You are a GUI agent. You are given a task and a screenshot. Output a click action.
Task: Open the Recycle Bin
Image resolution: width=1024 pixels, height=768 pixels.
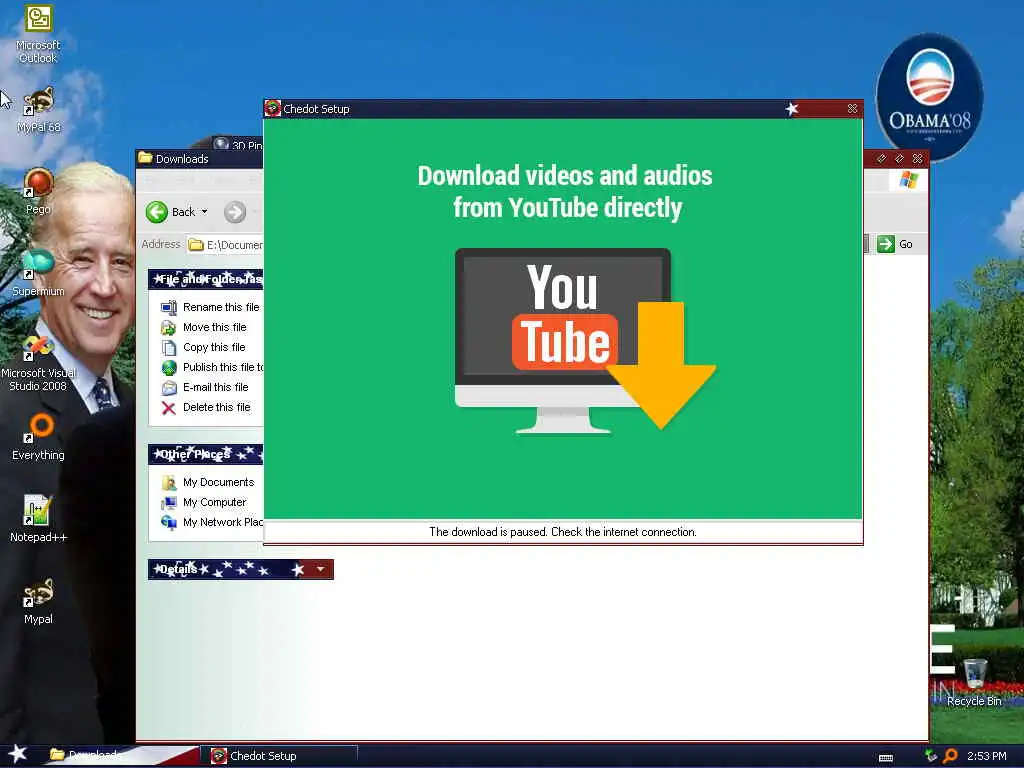tap(974, 682)
